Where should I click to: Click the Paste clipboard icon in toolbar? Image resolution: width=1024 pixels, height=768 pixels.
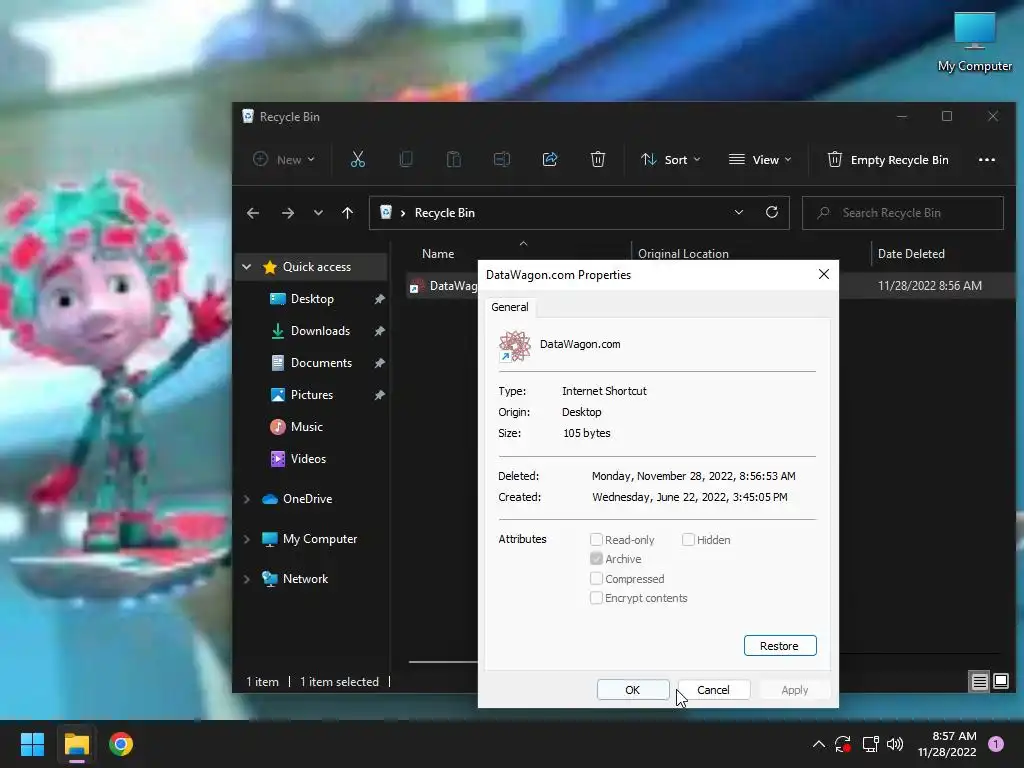tap(453, 159)
